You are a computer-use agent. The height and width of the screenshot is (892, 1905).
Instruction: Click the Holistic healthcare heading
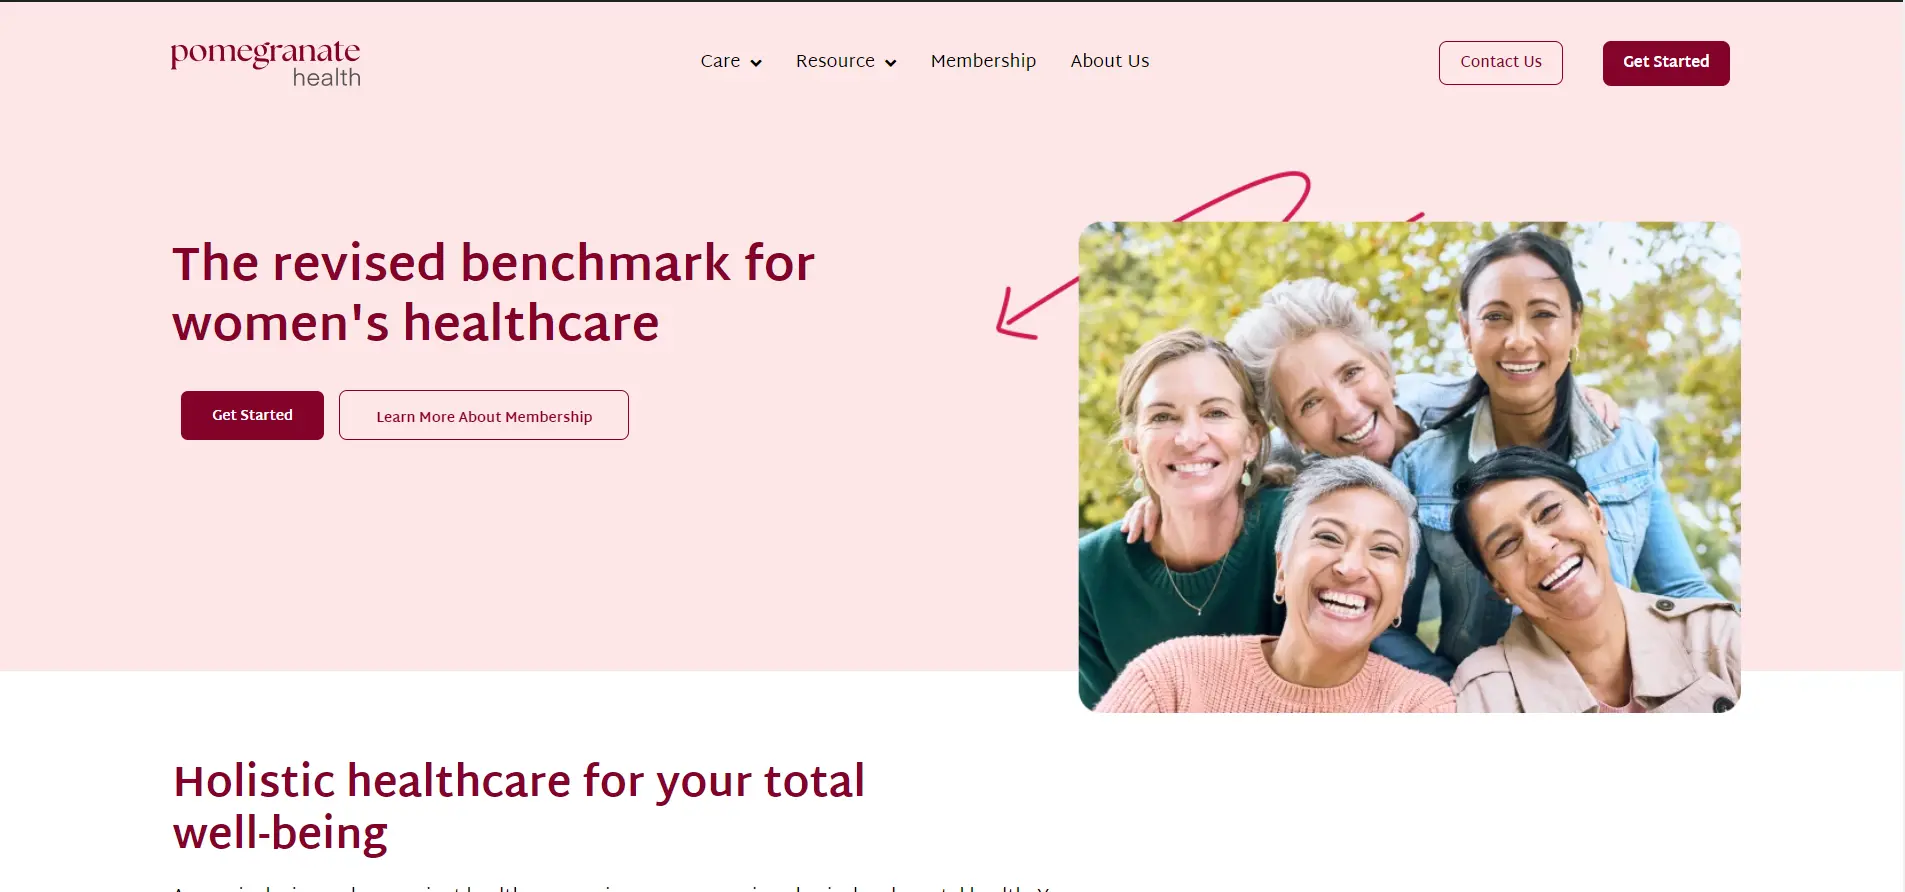pos(518,806)
